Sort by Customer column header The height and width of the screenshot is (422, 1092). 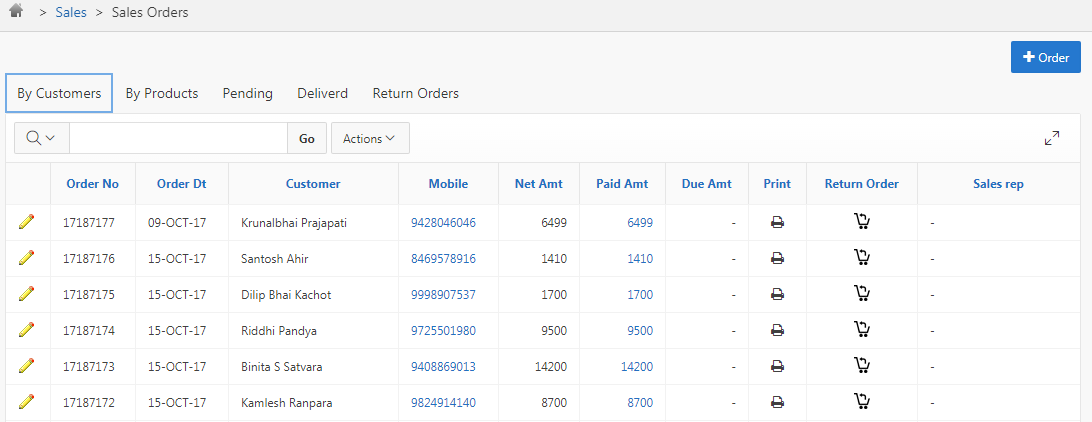click(313, 184)
